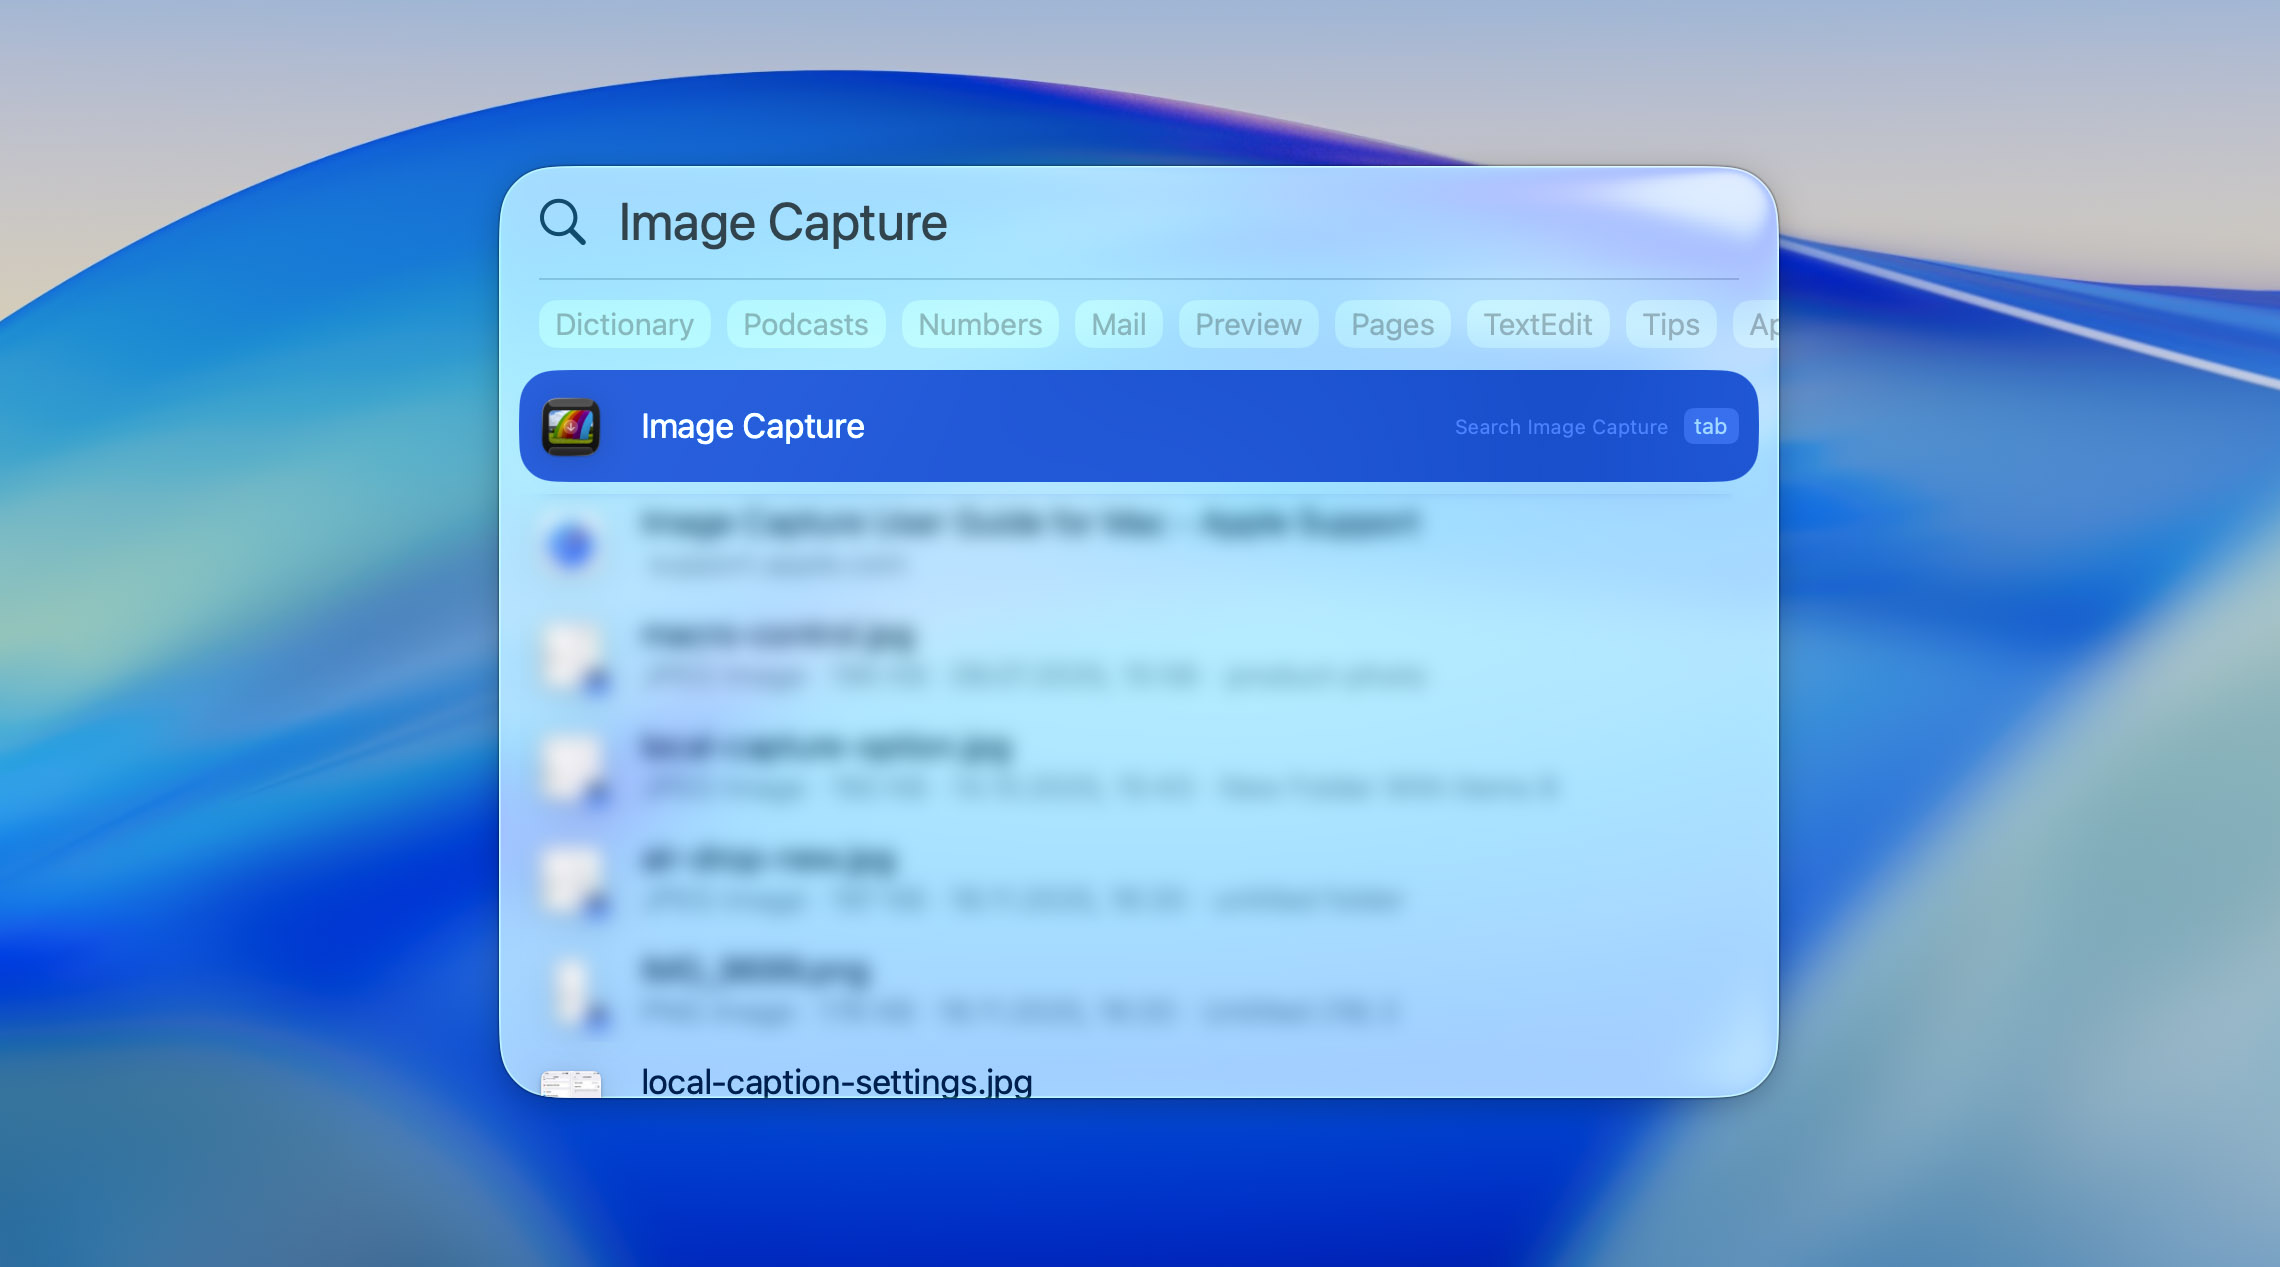Enable the Dictionary search filter

point(624,324)
